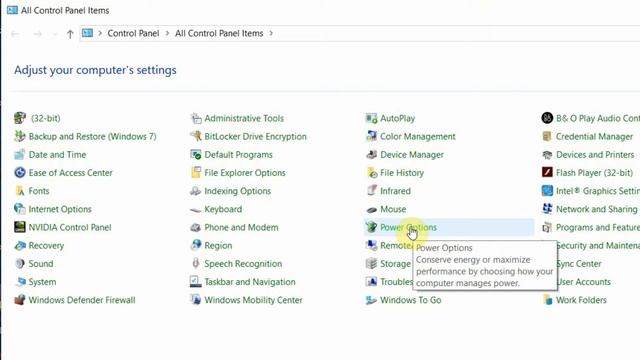
Task: Open the Intel Graphics Settings link
Action: tap(598, 191)
